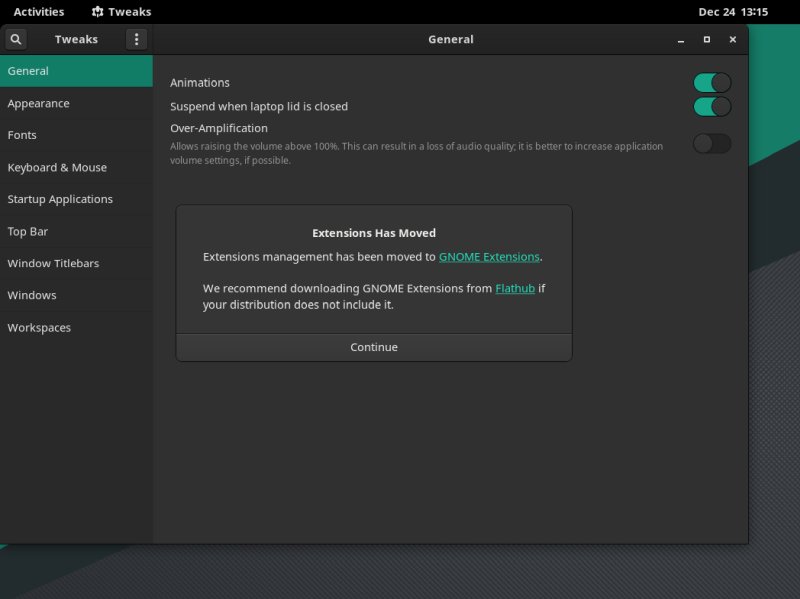The width and height of the screenshot is (800, 599).
Task: Turn off suspend when laptop lid is closed
Action: point(711,106)
